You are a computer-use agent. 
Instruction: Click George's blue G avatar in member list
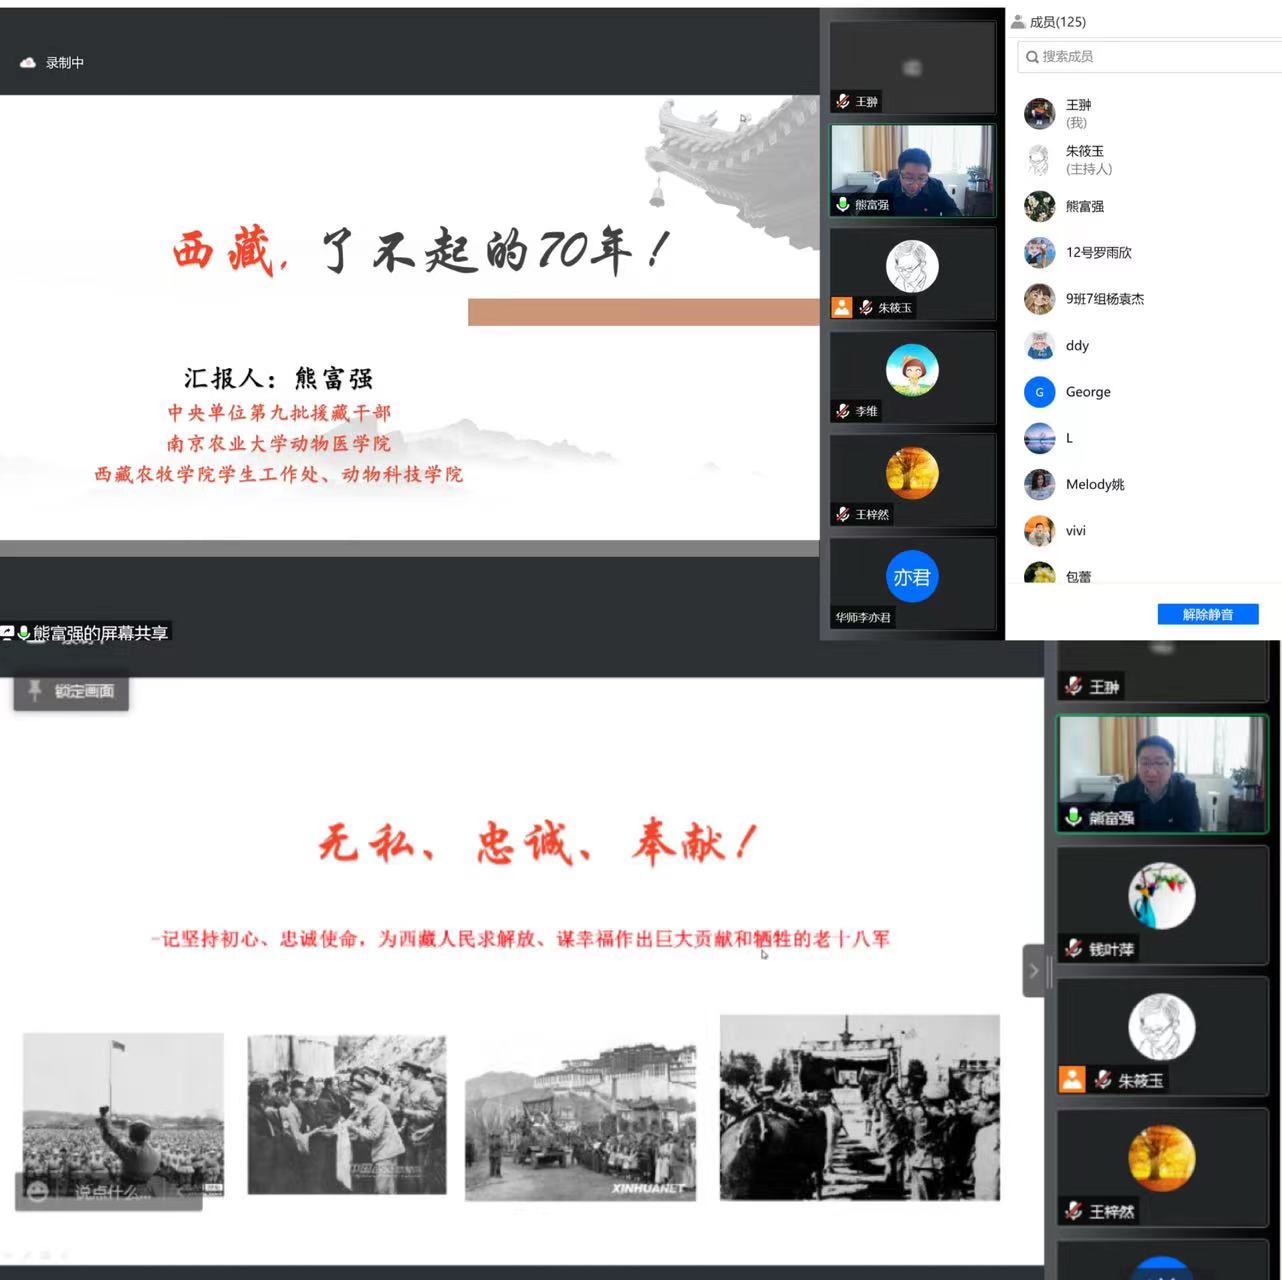pyautogui.click(x=1040, y=392)
